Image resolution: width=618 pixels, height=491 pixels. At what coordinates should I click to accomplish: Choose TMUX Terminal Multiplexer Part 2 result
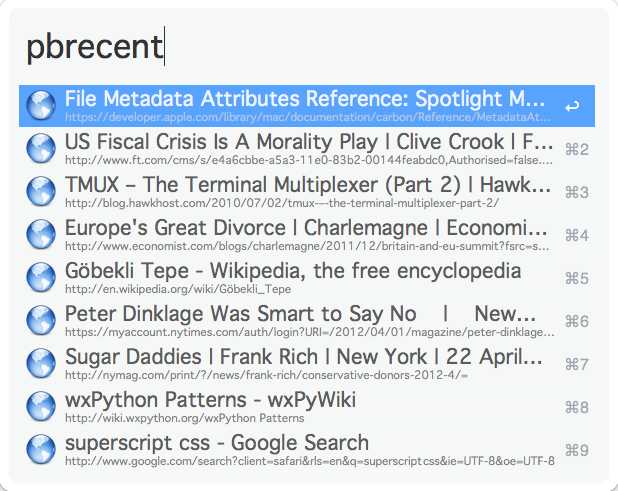[307, 192]
